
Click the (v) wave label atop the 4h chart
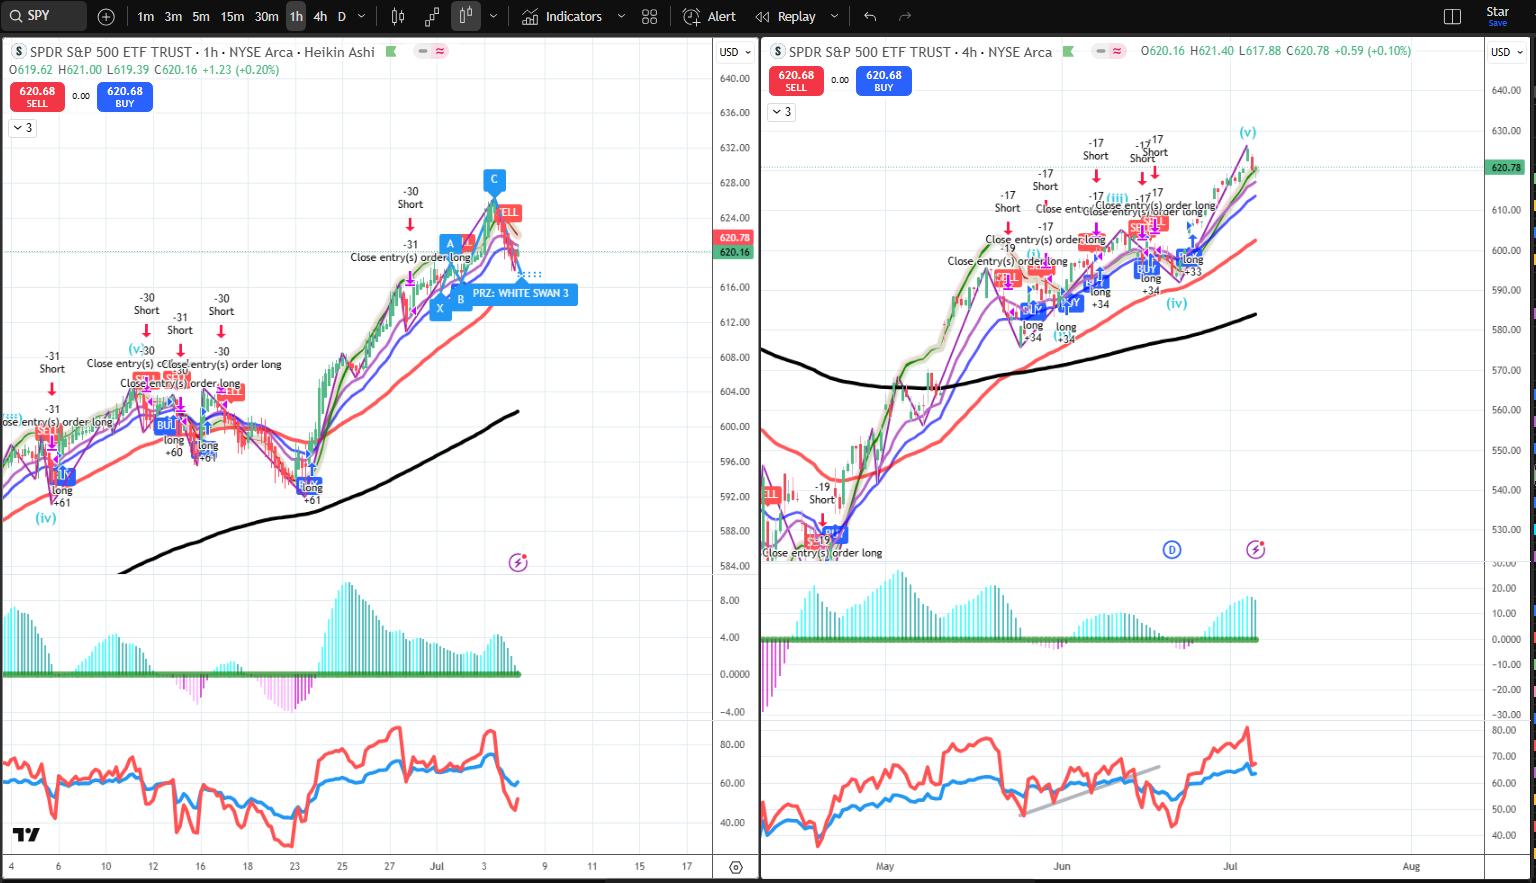click(x=1247, y=132)
